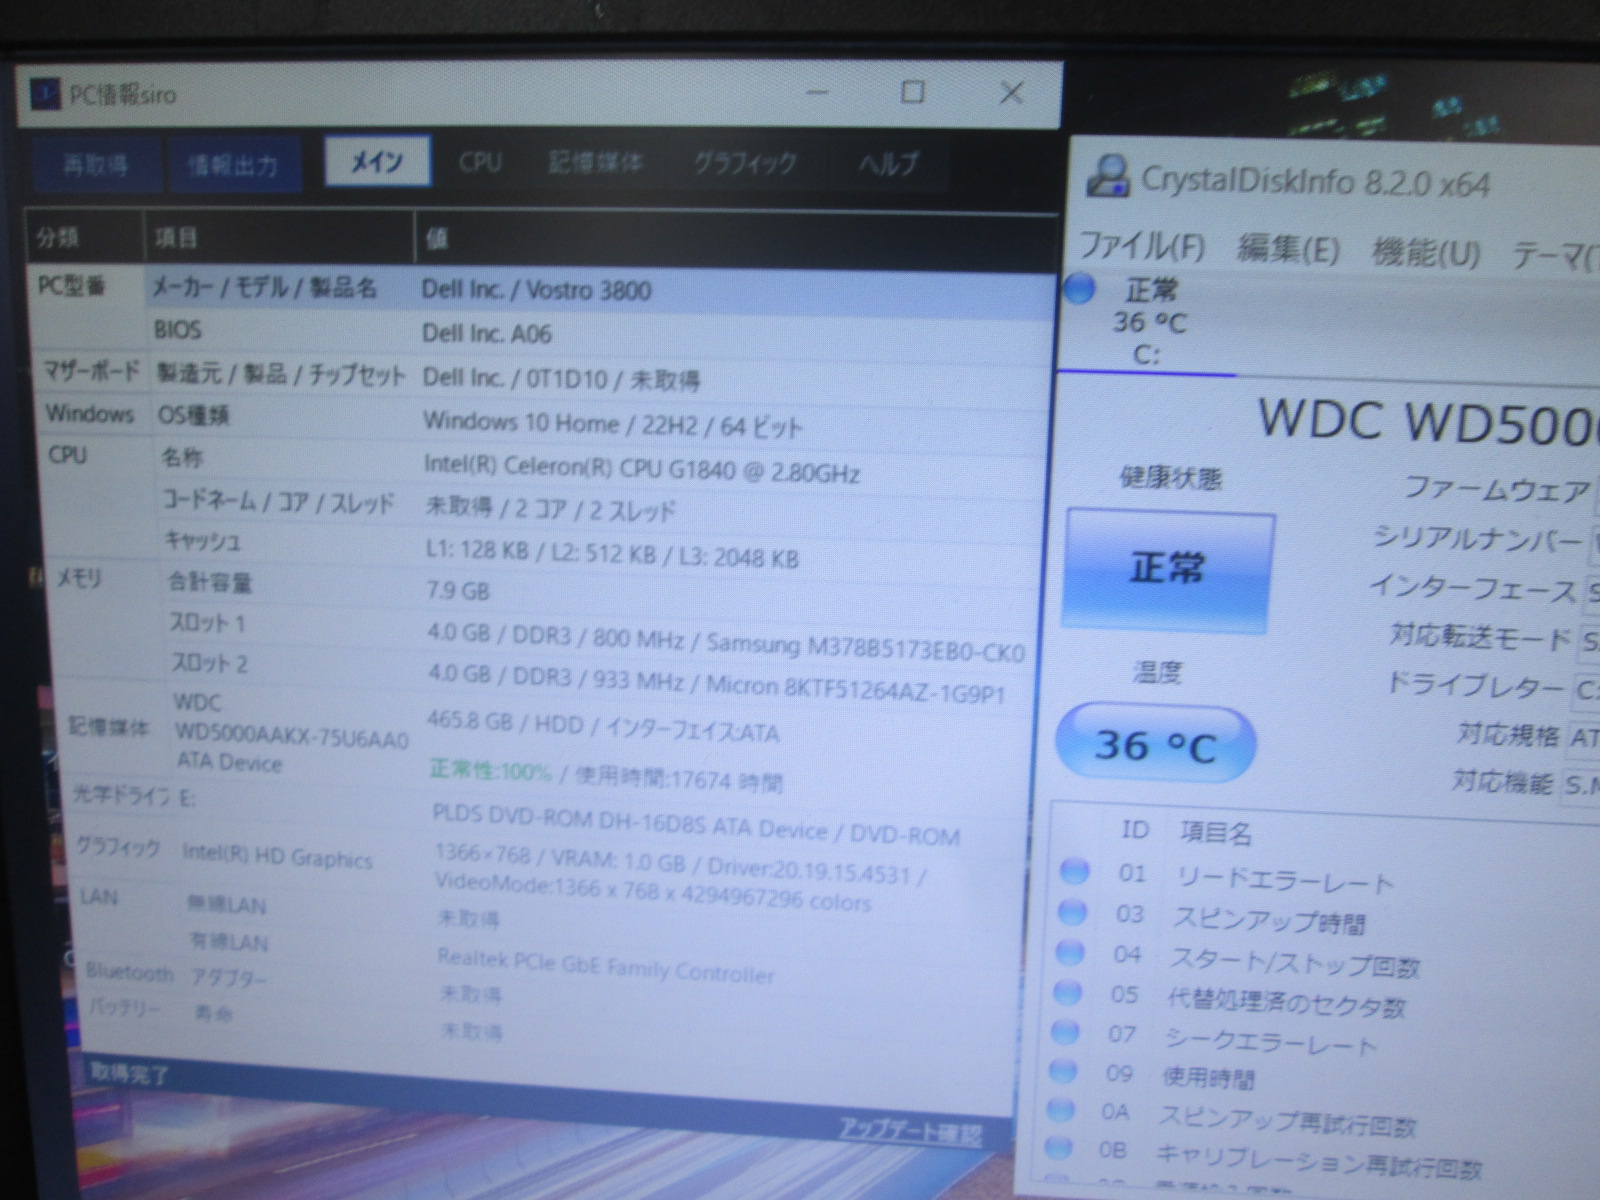The width and height of the screenshot is (1600, 1200).
Task: Click the 合計容量 item label
Action: pyautogui.click(x=209, y=582)
